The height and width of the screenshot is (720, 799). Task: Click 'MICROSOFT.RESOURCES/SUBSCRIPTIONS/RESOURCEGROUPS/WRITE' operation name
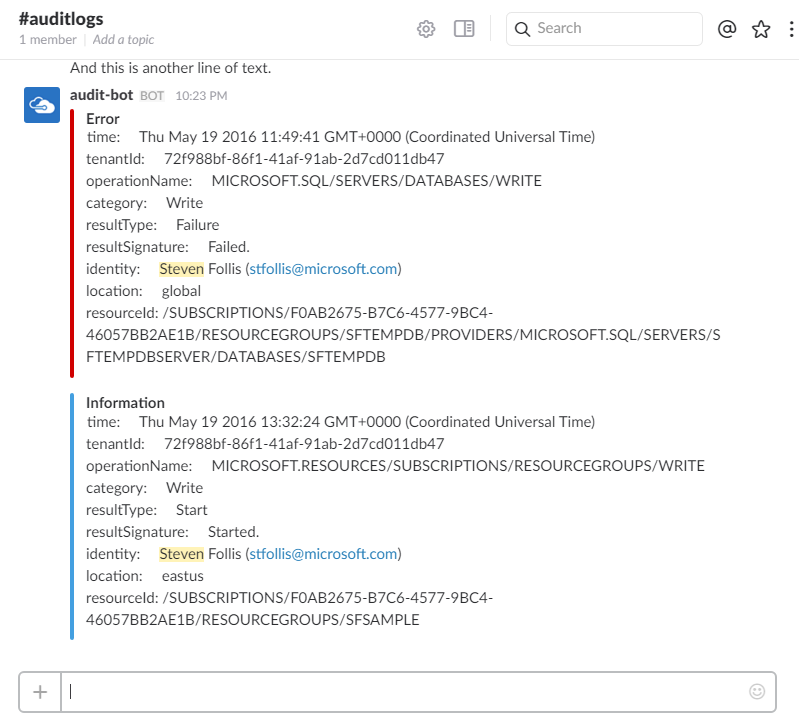[x=458, y=466]
